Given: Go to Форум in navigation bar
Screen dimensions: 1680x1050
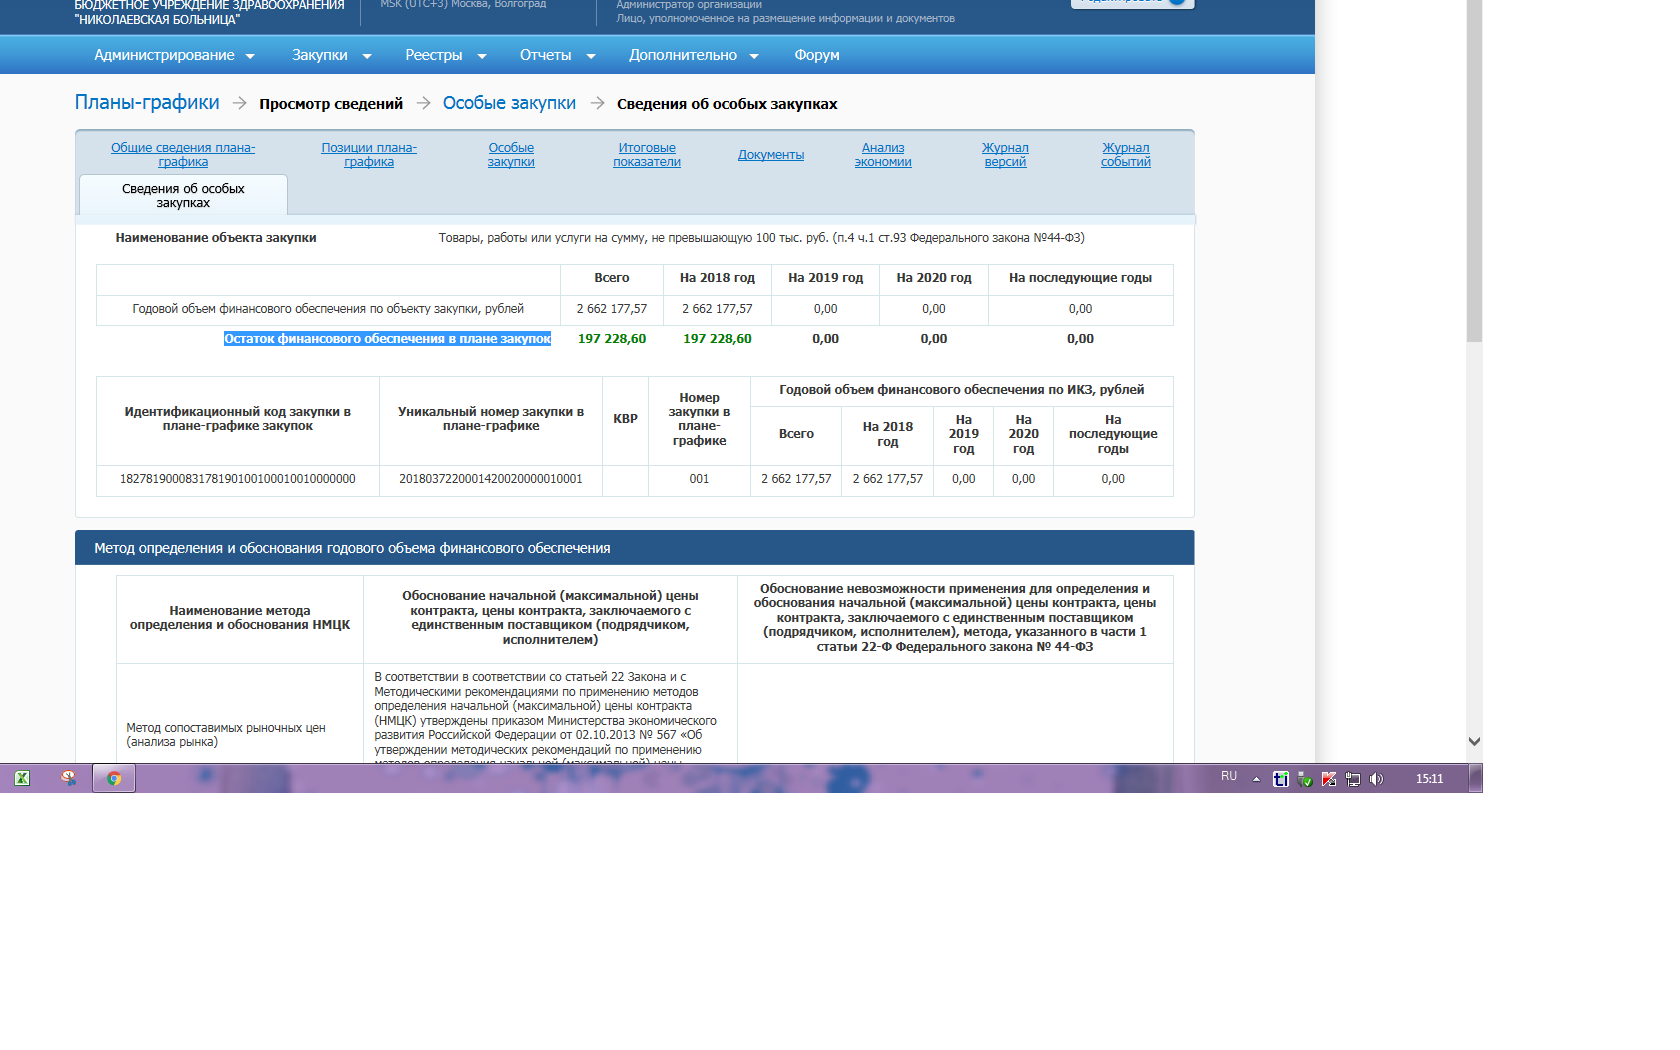Looking at the screenshot, I should point(817,55).
